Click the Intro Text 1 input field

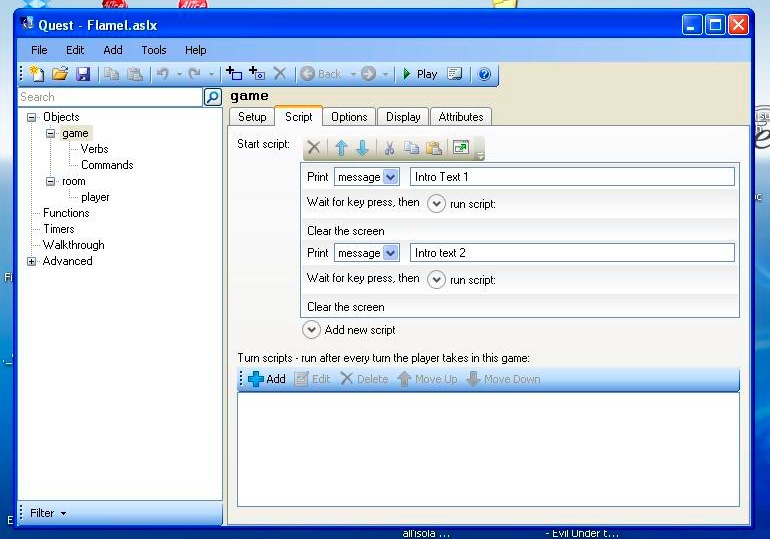click(572, 177)
